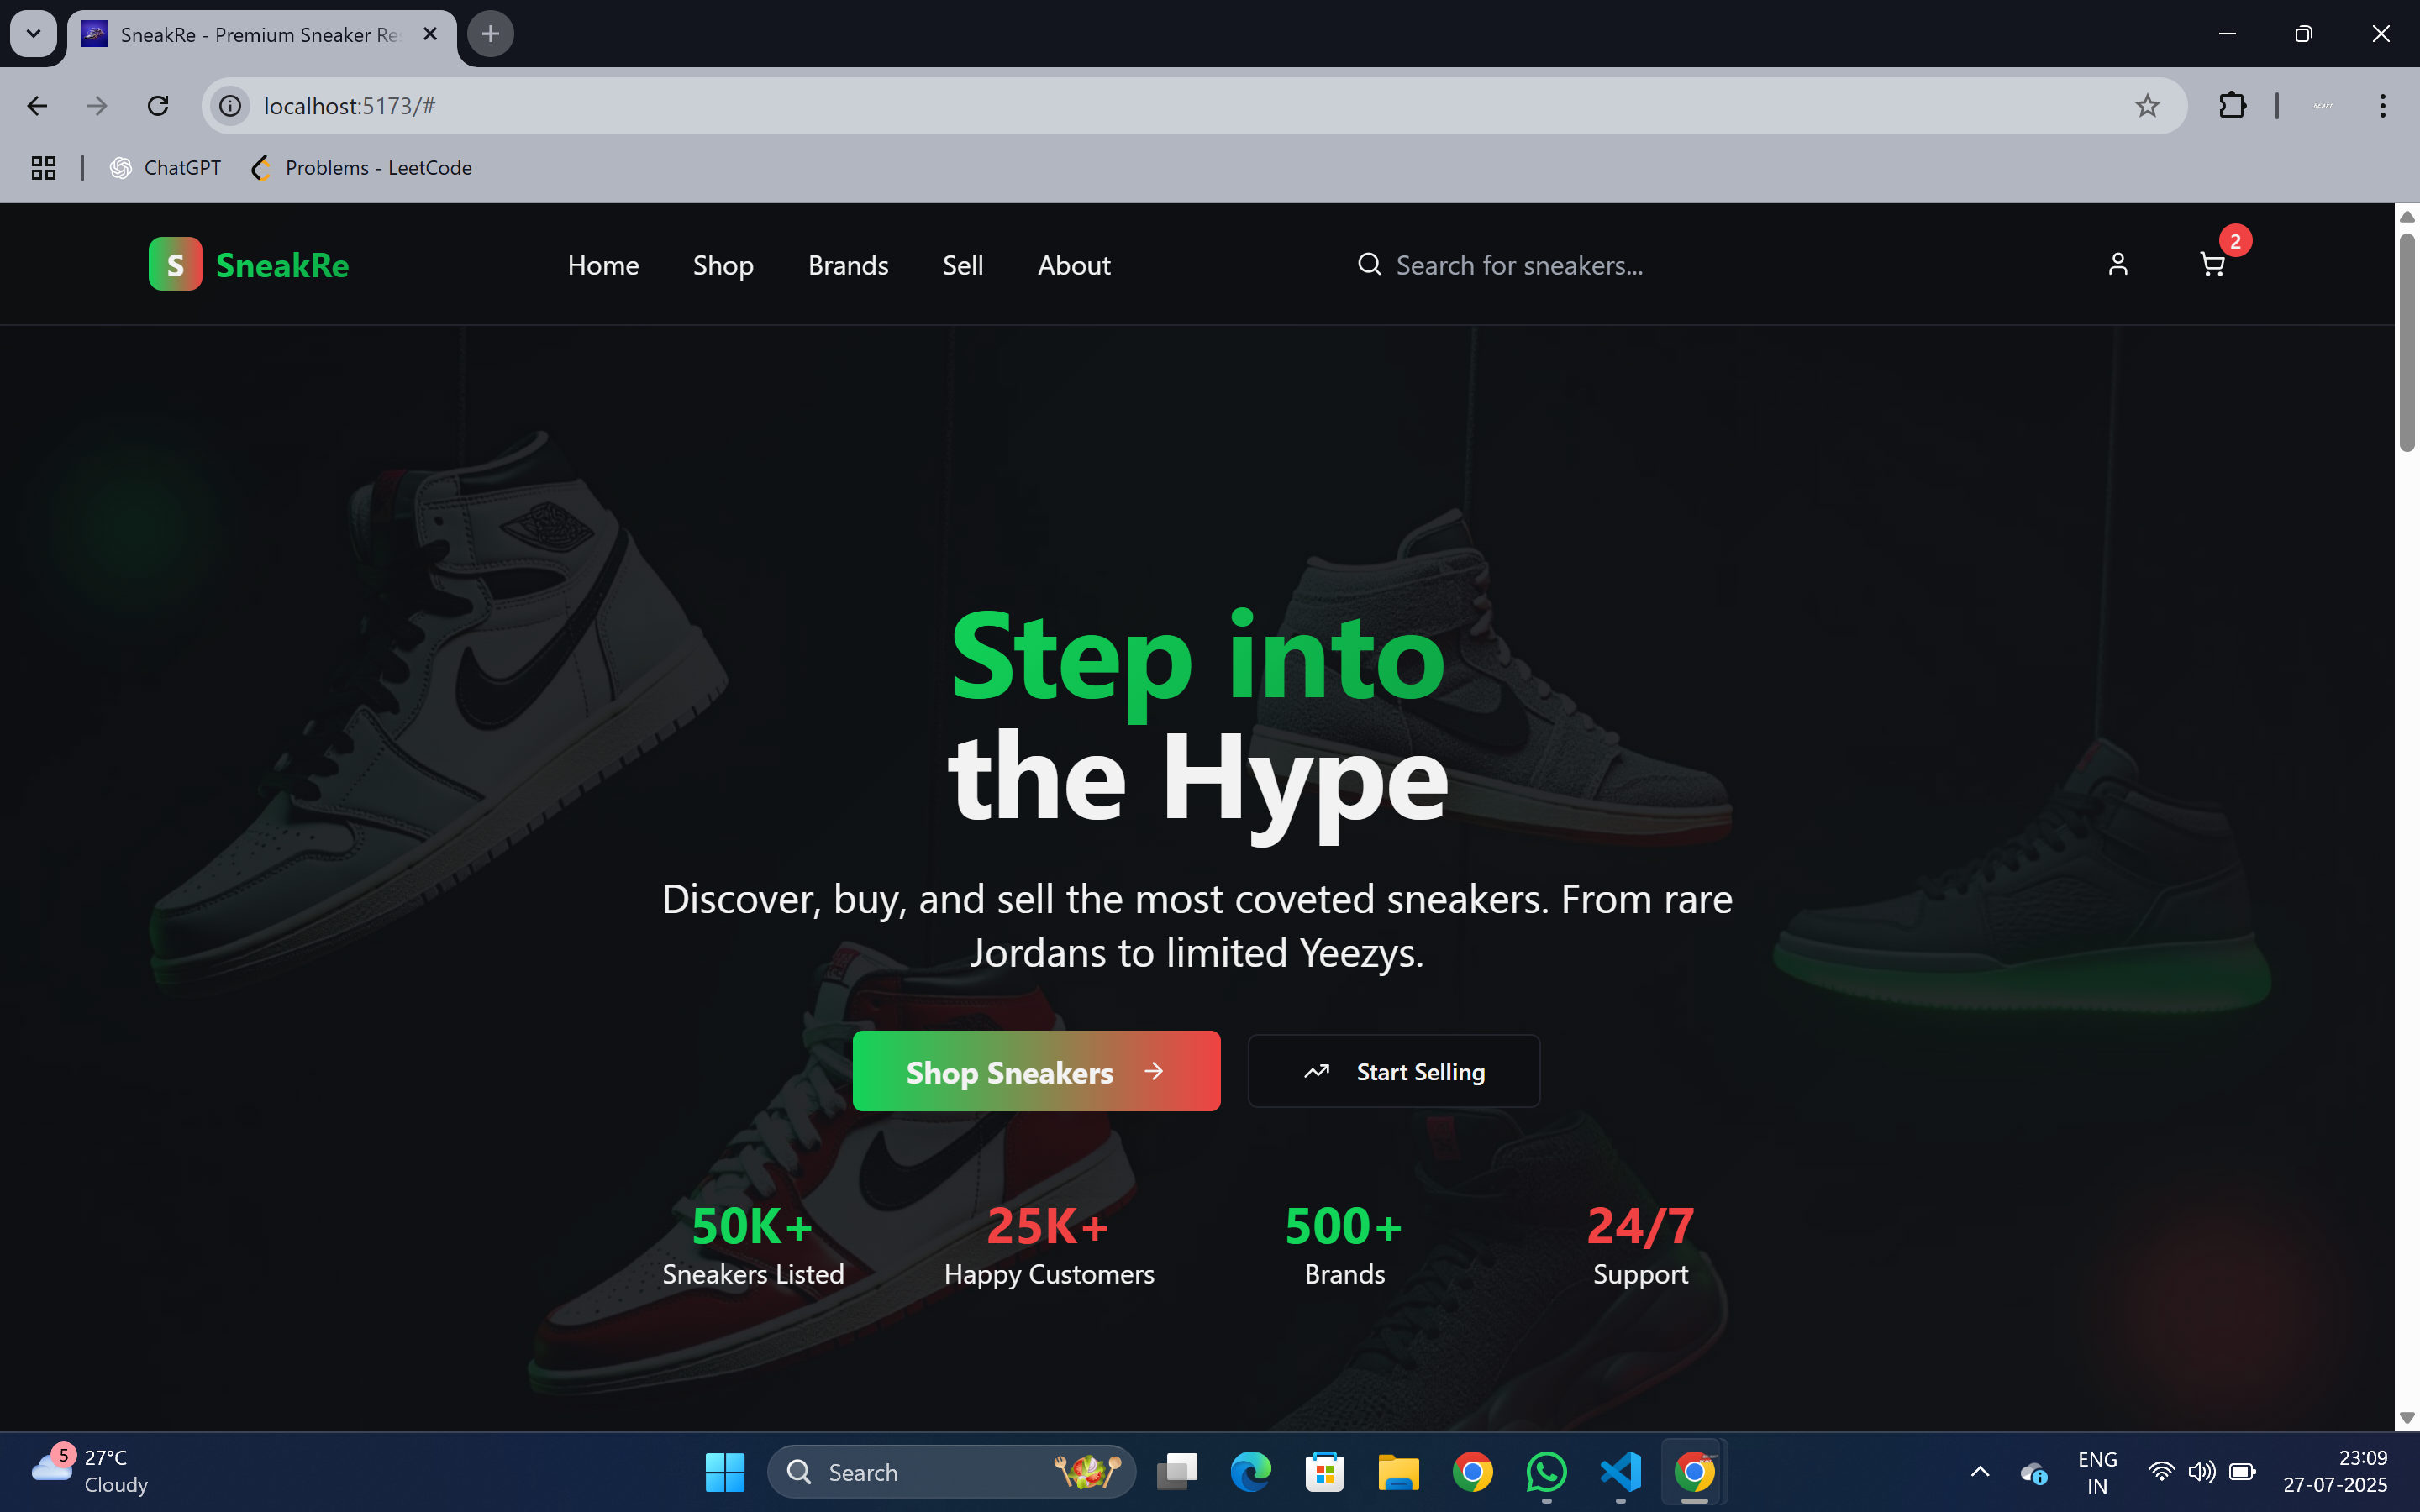Open the Brands navigation menu
The height and width of the screenshot is (1512, 2420).
coord(848,264)
